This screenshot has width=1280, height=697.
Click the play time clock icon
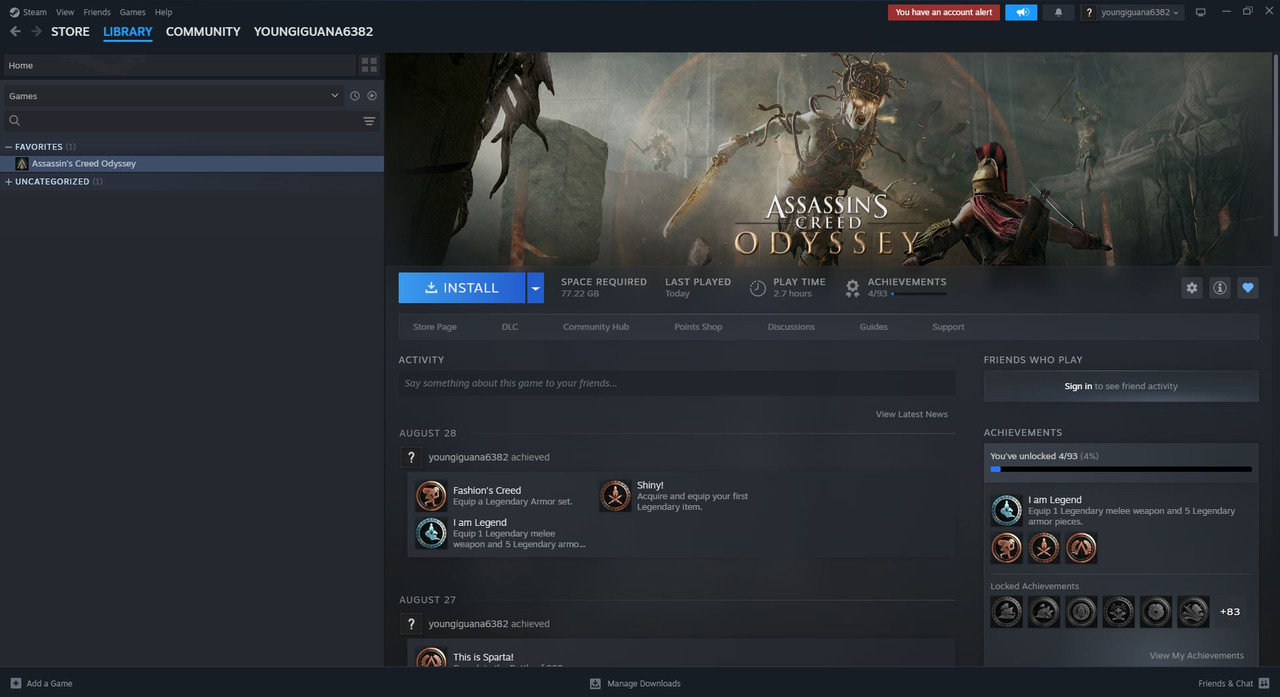(x=758, y=288)
